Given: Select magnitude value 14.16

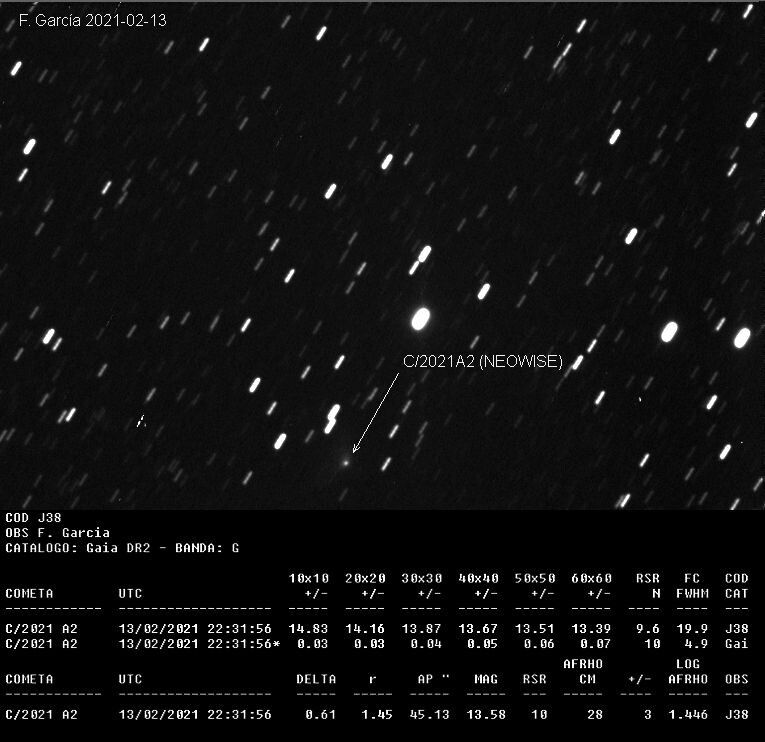Looking at the screenshot, I should pyautogui.click(x=365, y=629).
